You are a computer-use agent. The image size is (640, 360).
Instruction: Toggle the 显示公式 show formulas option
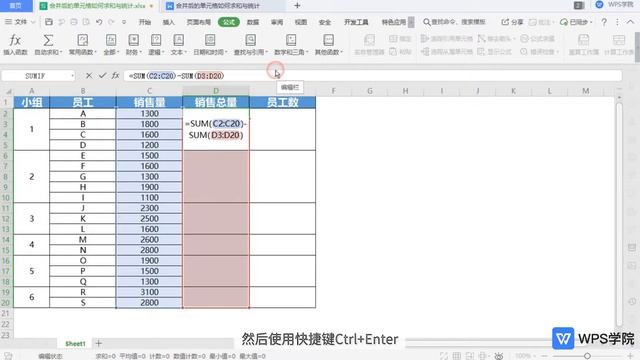click(495, 52)
